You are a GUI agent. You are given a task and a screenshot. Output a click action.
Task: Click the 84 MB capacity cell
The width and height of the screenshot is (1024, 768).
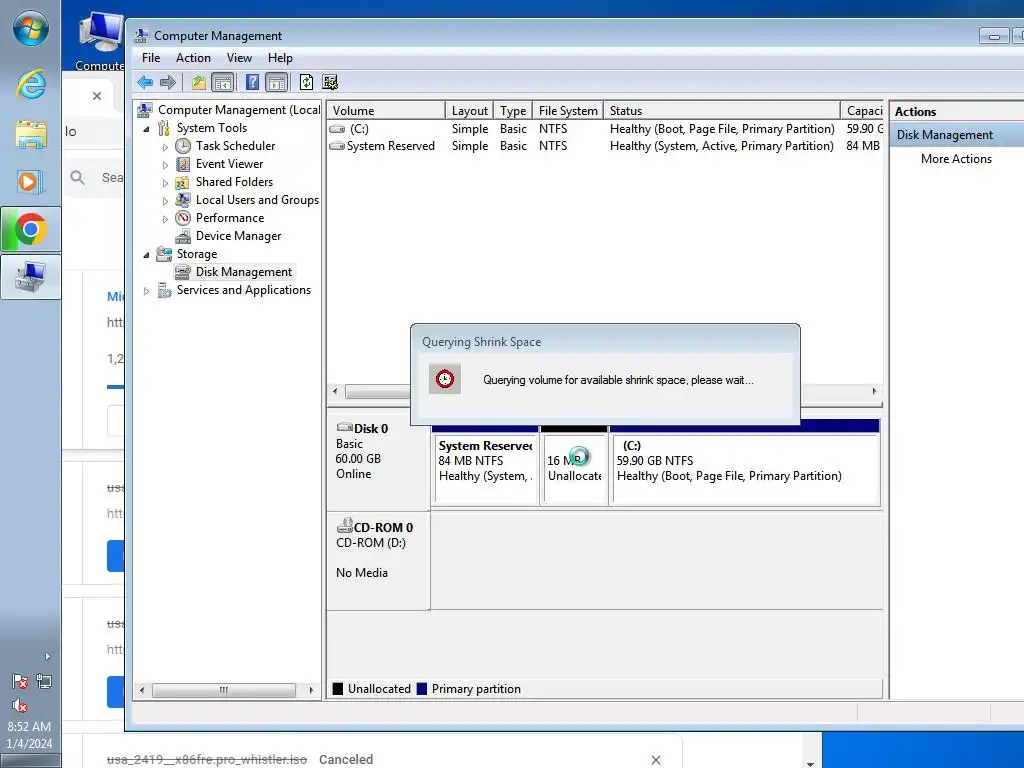pos(863,146)
